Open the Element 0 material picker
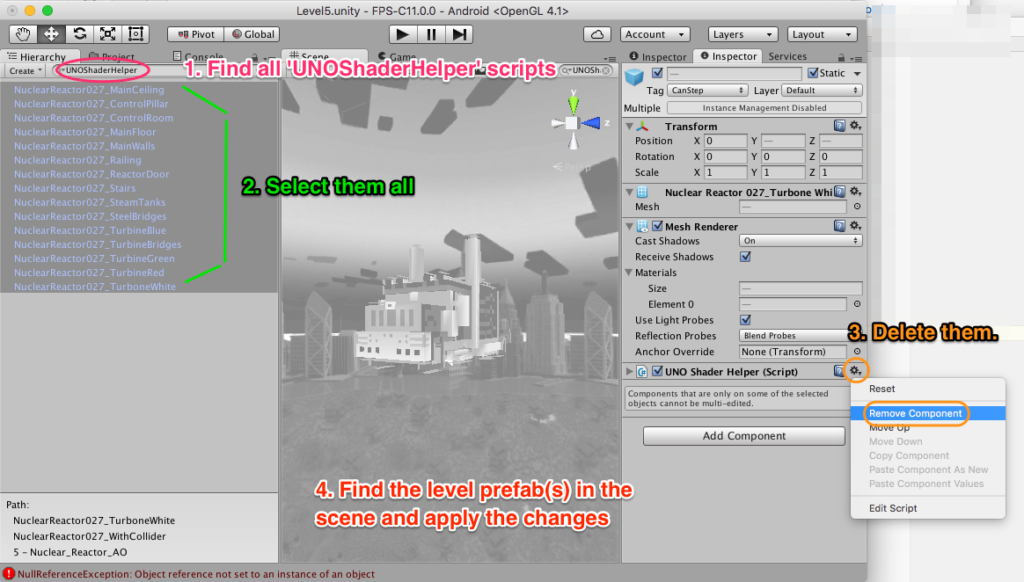This screenshot has width=1024, height=582. pyautogui.click(x=857, y=304)
